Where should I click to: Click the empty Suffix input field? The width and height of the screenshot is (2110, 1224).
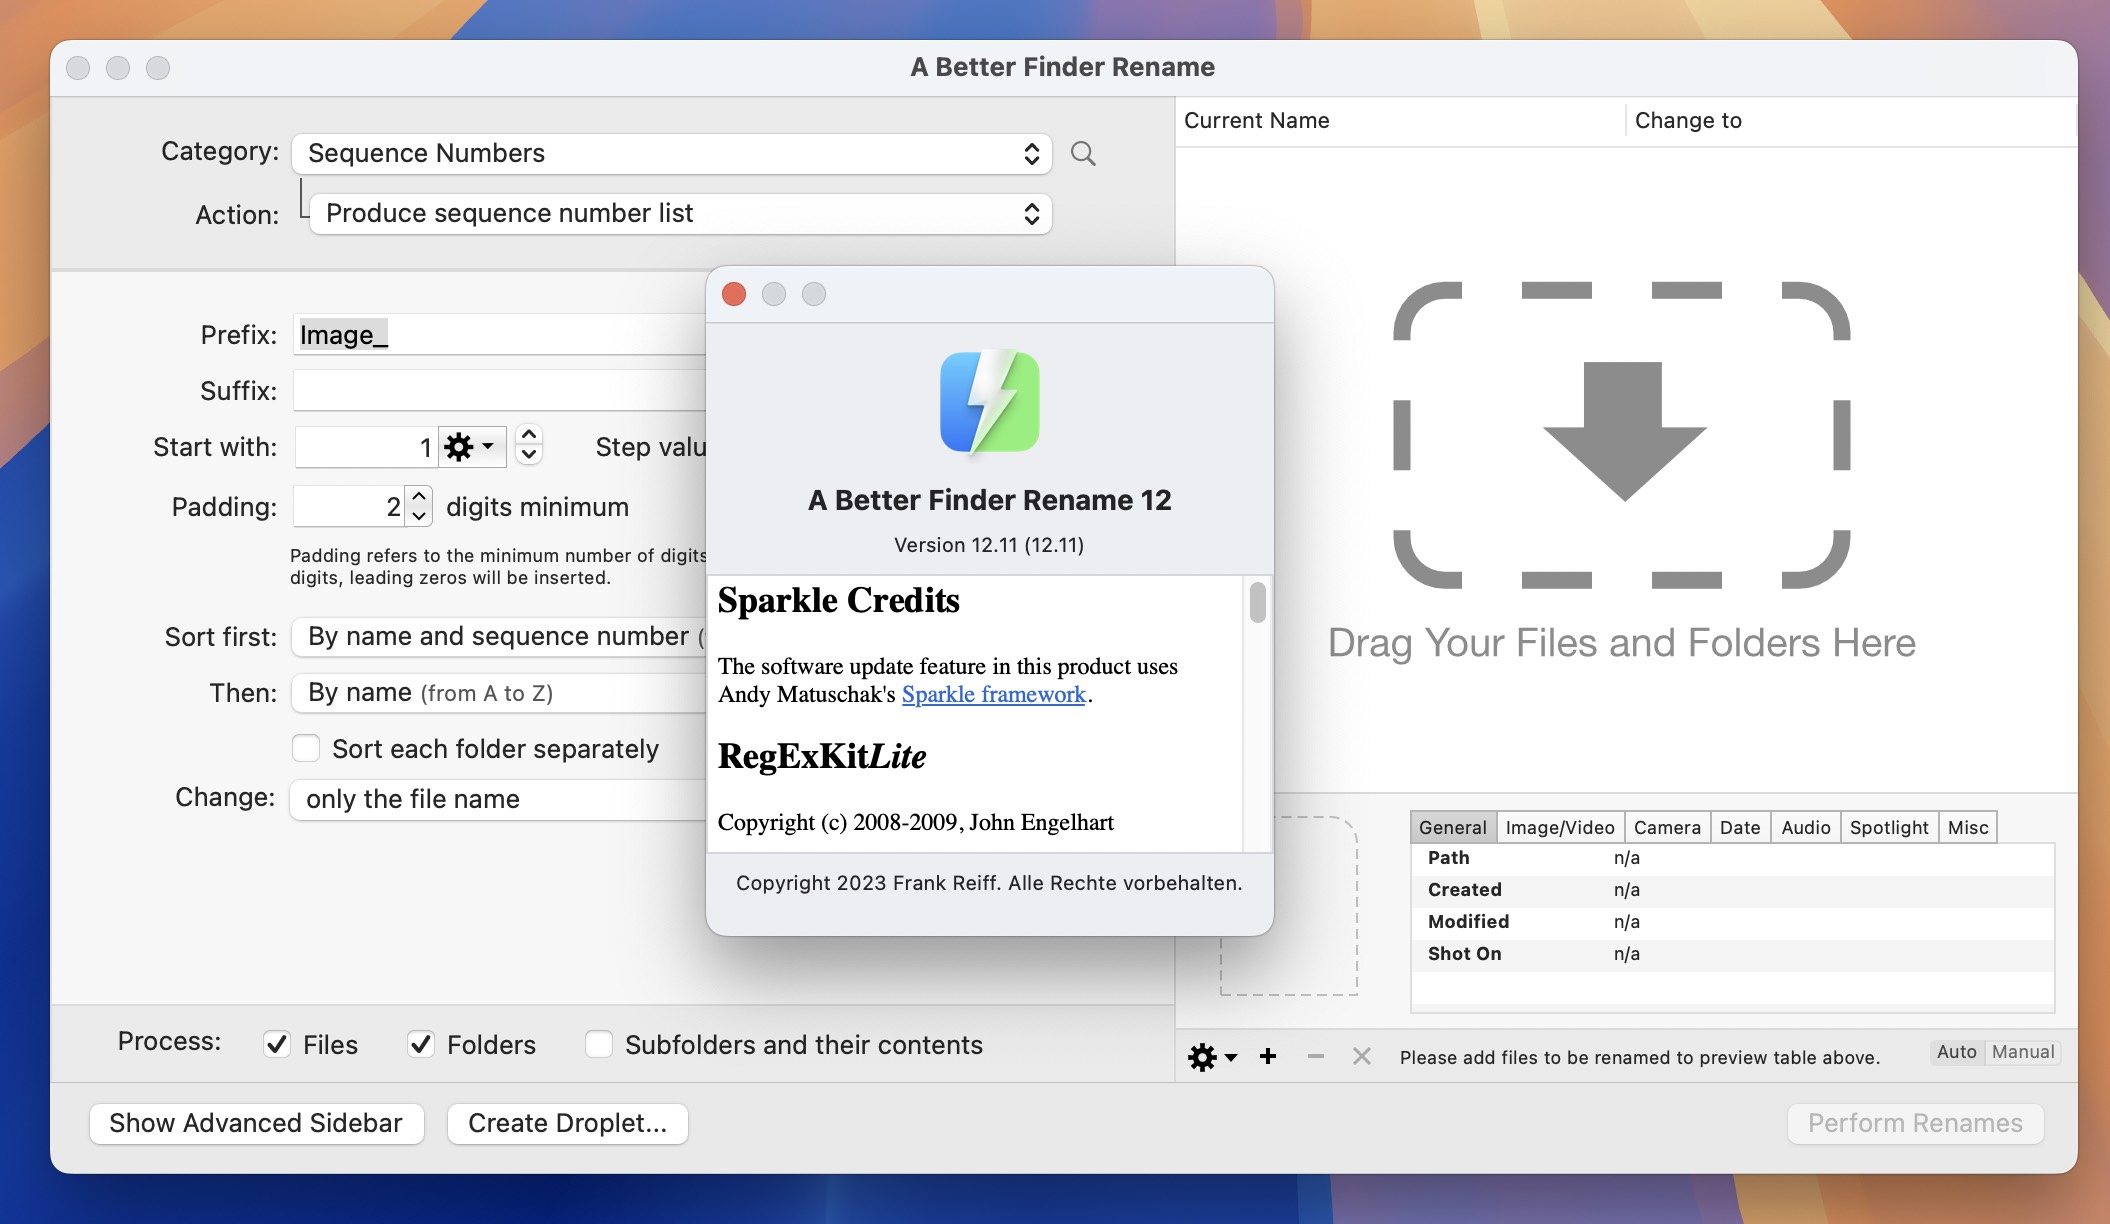click(500, 390)
